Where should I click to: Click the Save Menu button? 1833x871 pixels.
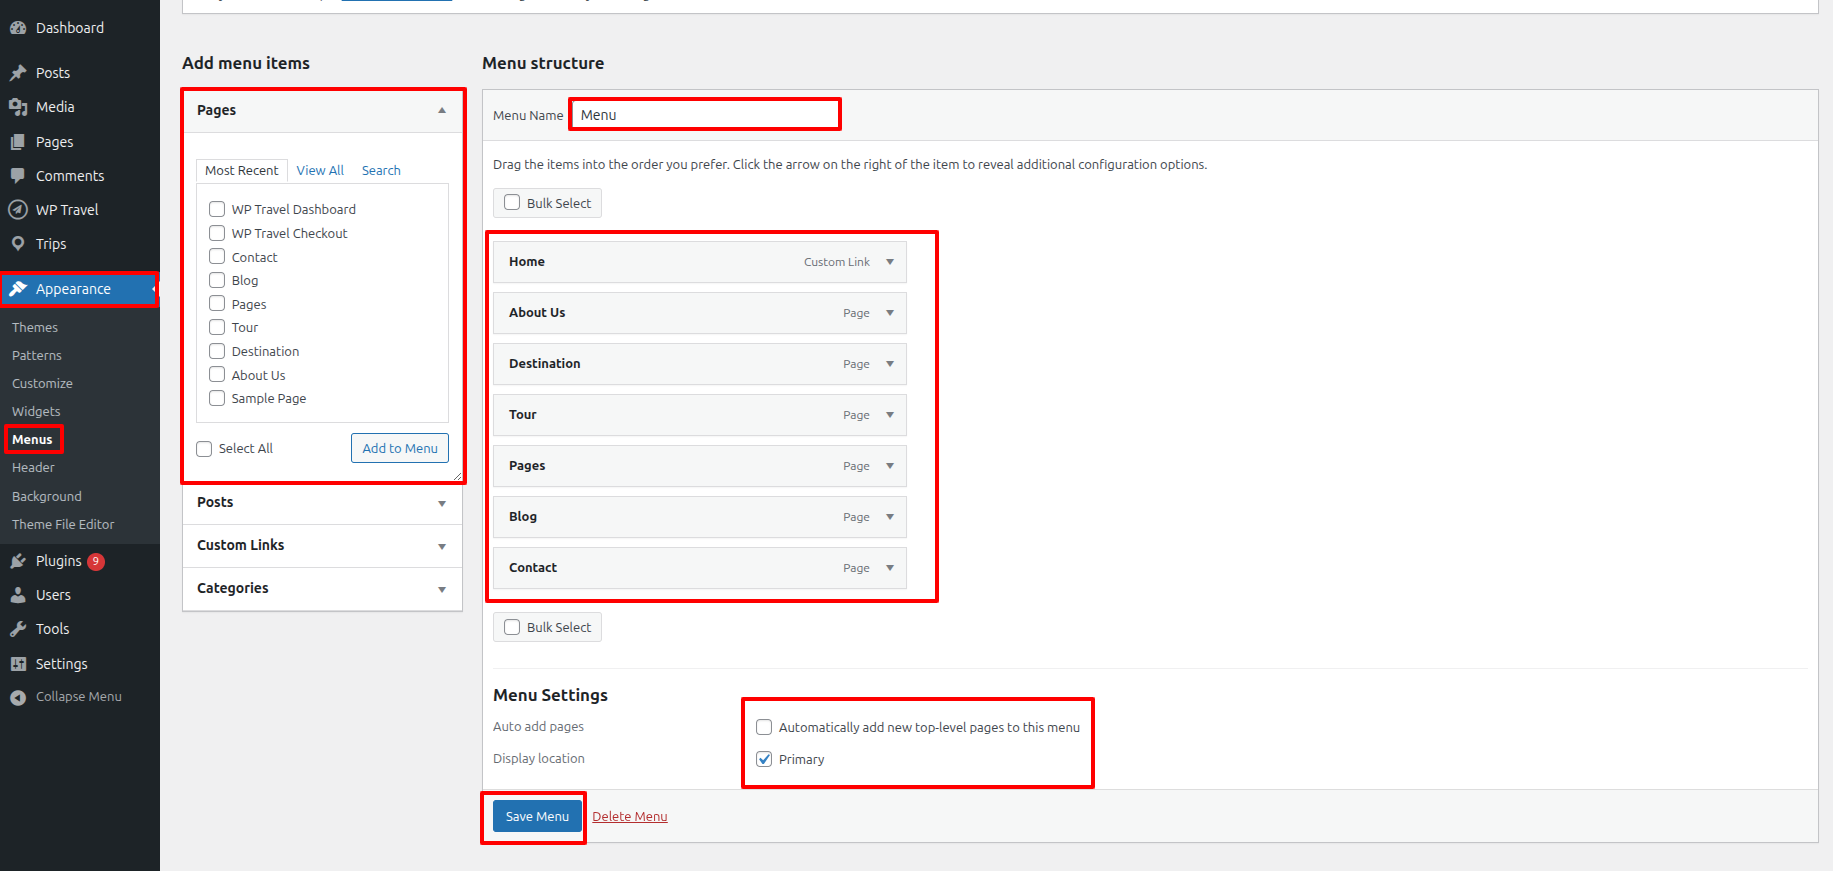coord(537,816)
